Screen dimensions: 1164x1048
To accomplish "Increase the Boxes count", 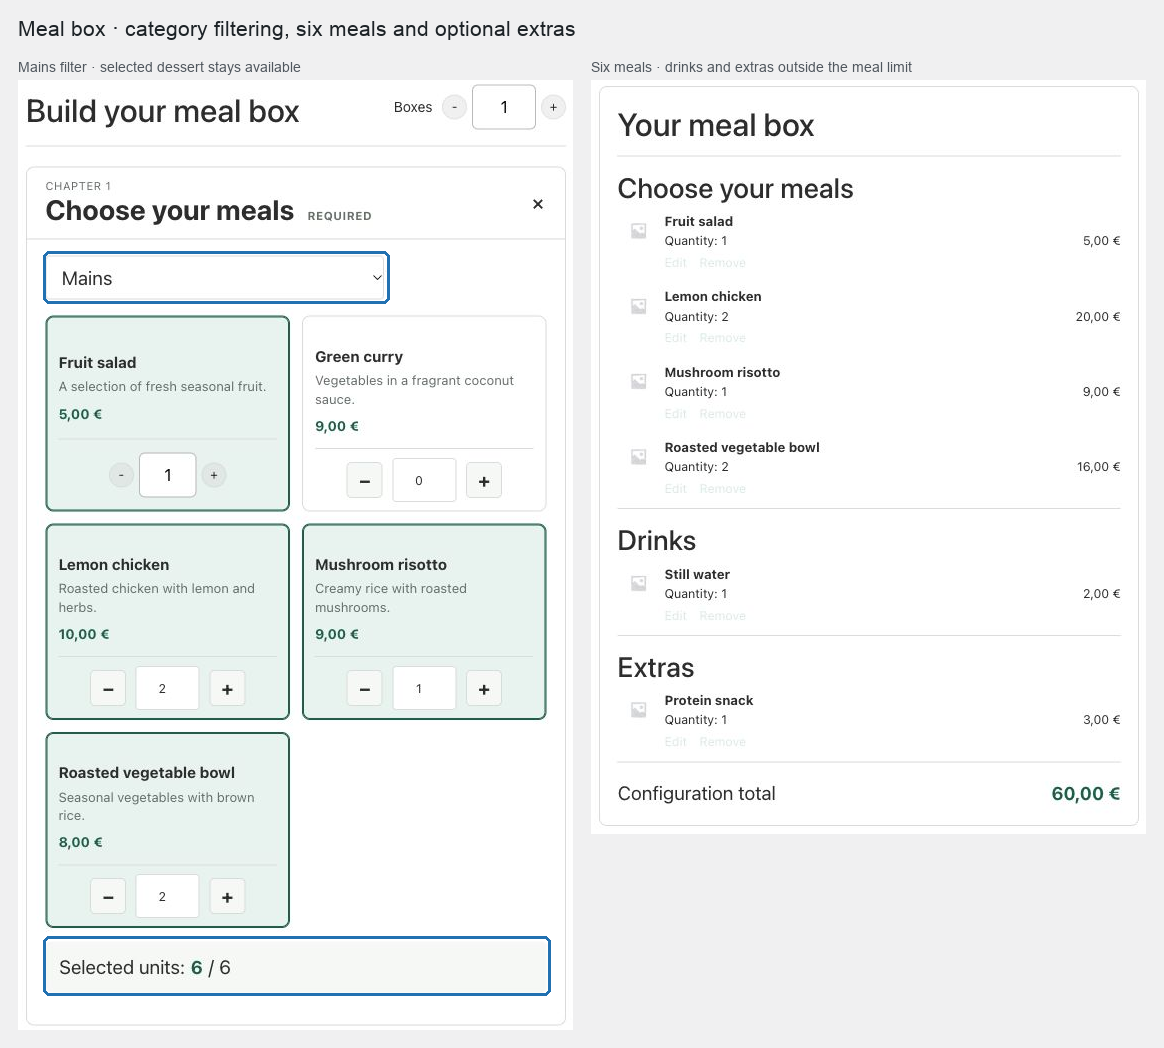I will (553, 108).
